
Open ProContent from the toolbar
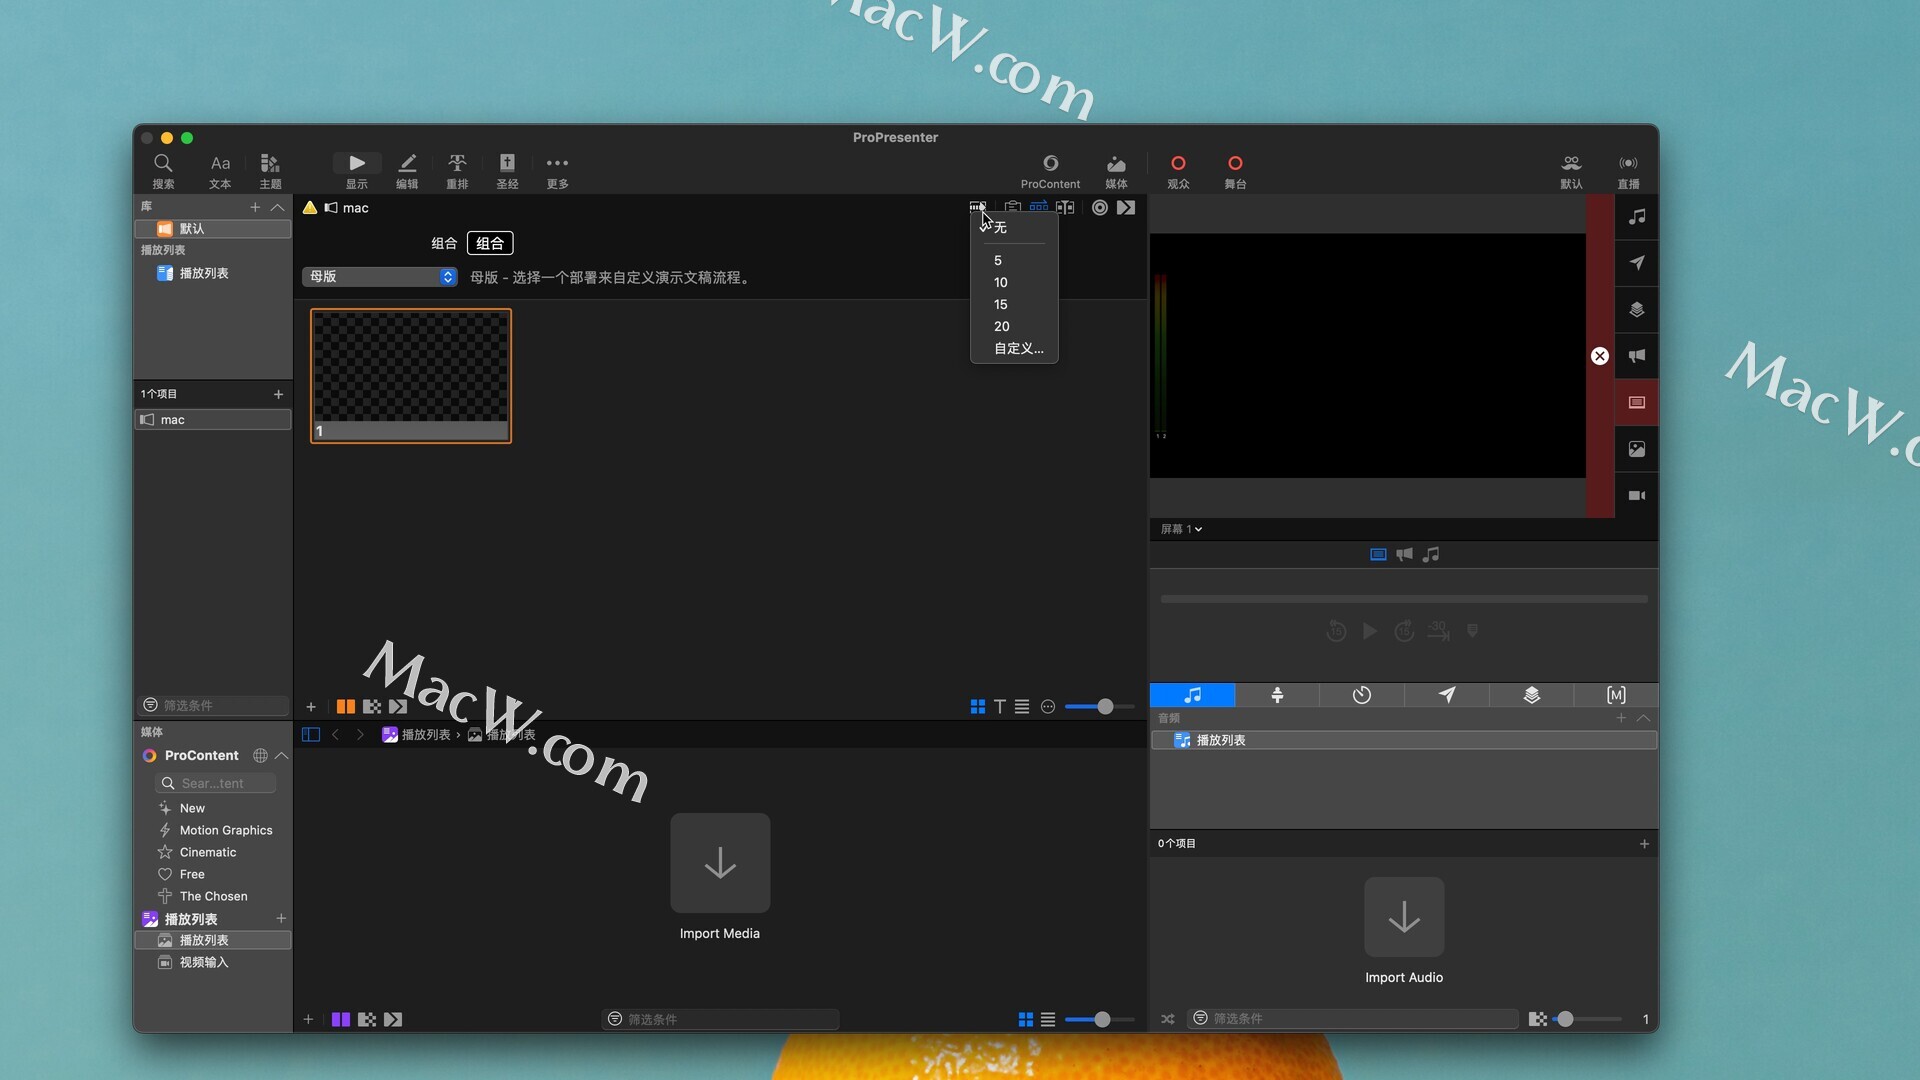click(x=1050, y=170)
